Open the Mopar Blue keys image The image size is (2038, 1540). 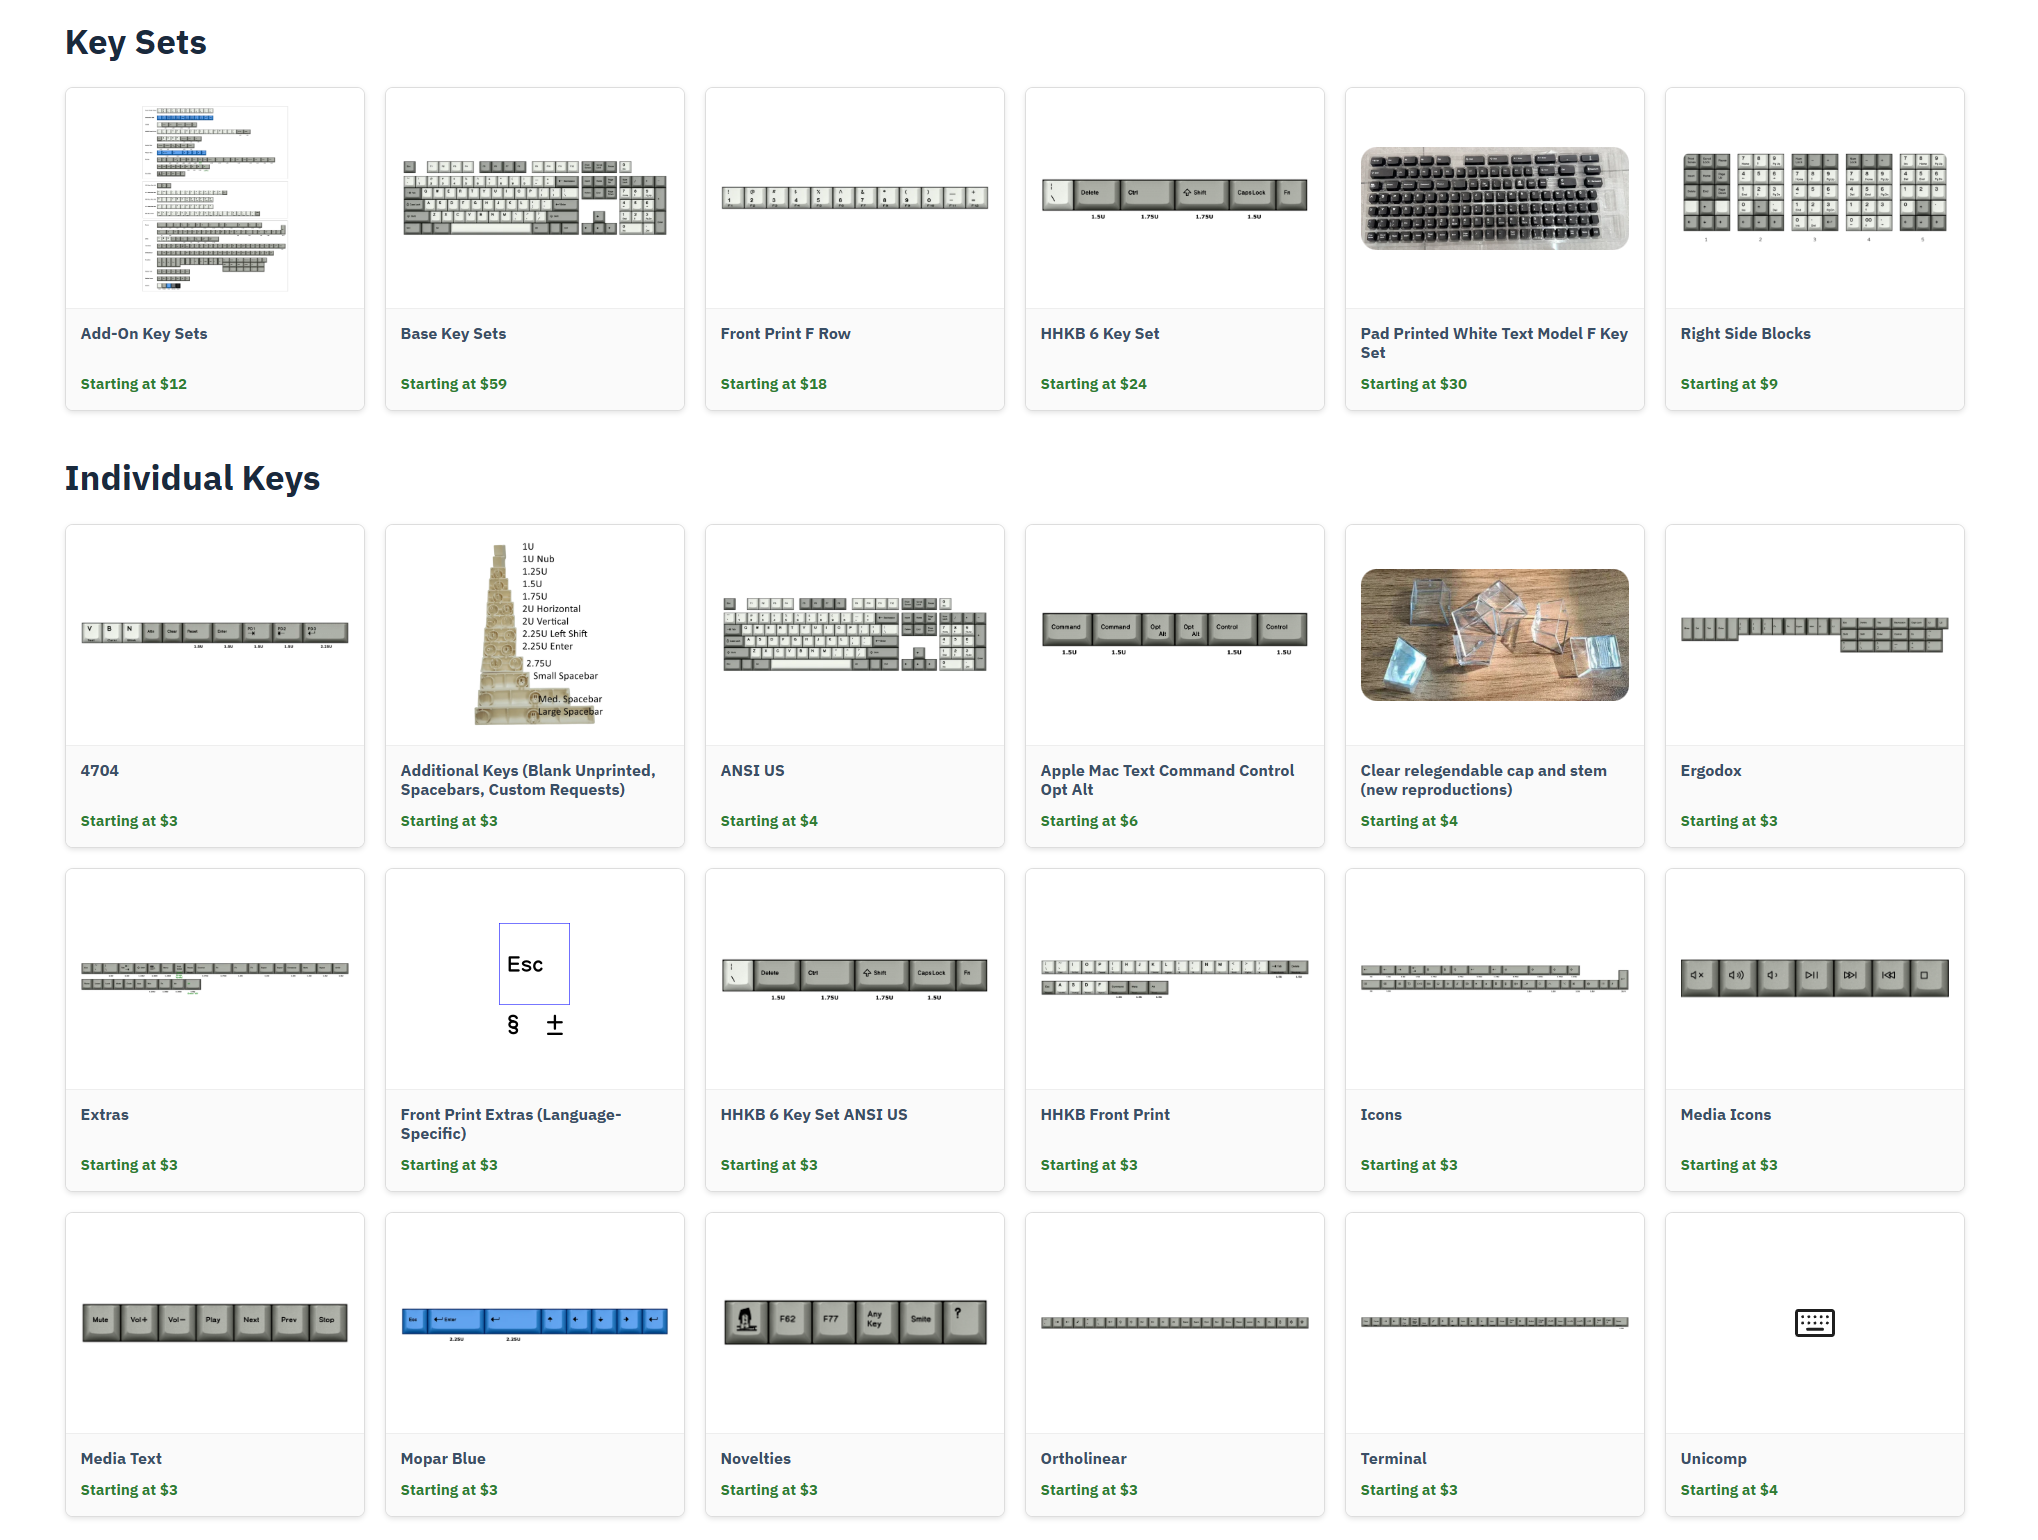point(535,1323)
